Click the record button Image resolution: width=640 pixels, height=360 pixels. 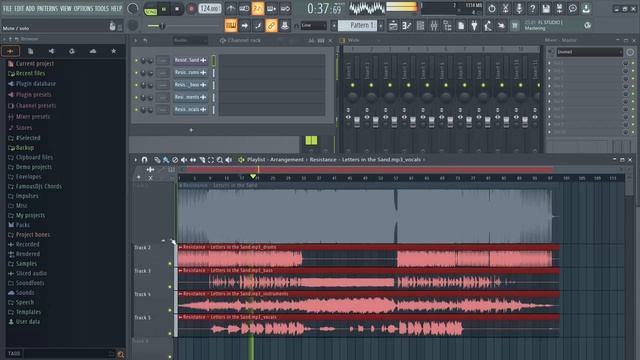[191, 9]
